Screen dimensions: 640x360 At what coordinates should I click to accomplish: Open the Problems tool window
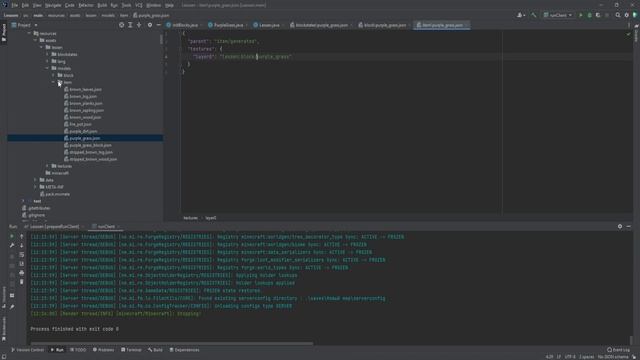click(104, 350)
